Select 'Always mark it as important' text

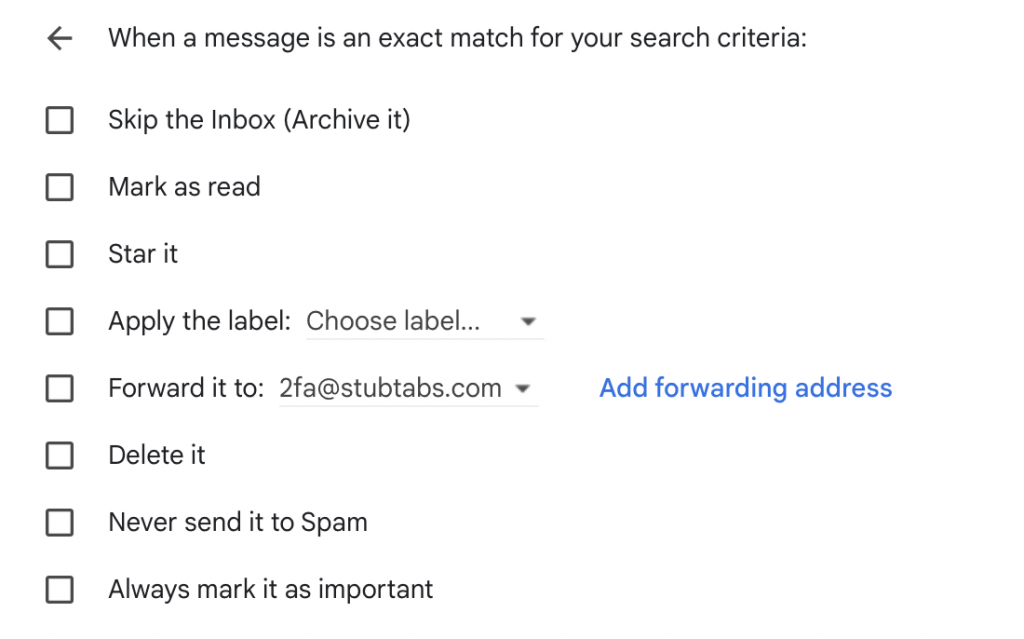coord(271,589)
